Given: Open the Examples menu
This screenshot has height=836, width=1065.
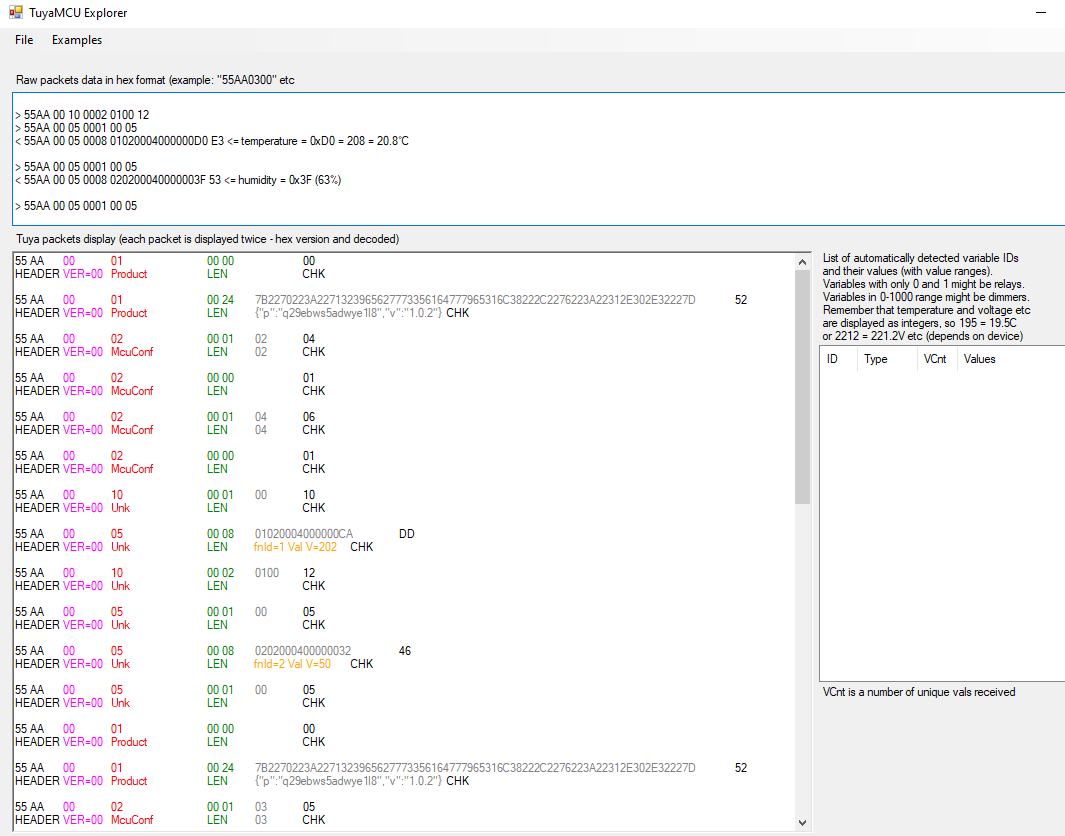Looking at the screenshot, I should pyautogui.click(x=77, y=40).
